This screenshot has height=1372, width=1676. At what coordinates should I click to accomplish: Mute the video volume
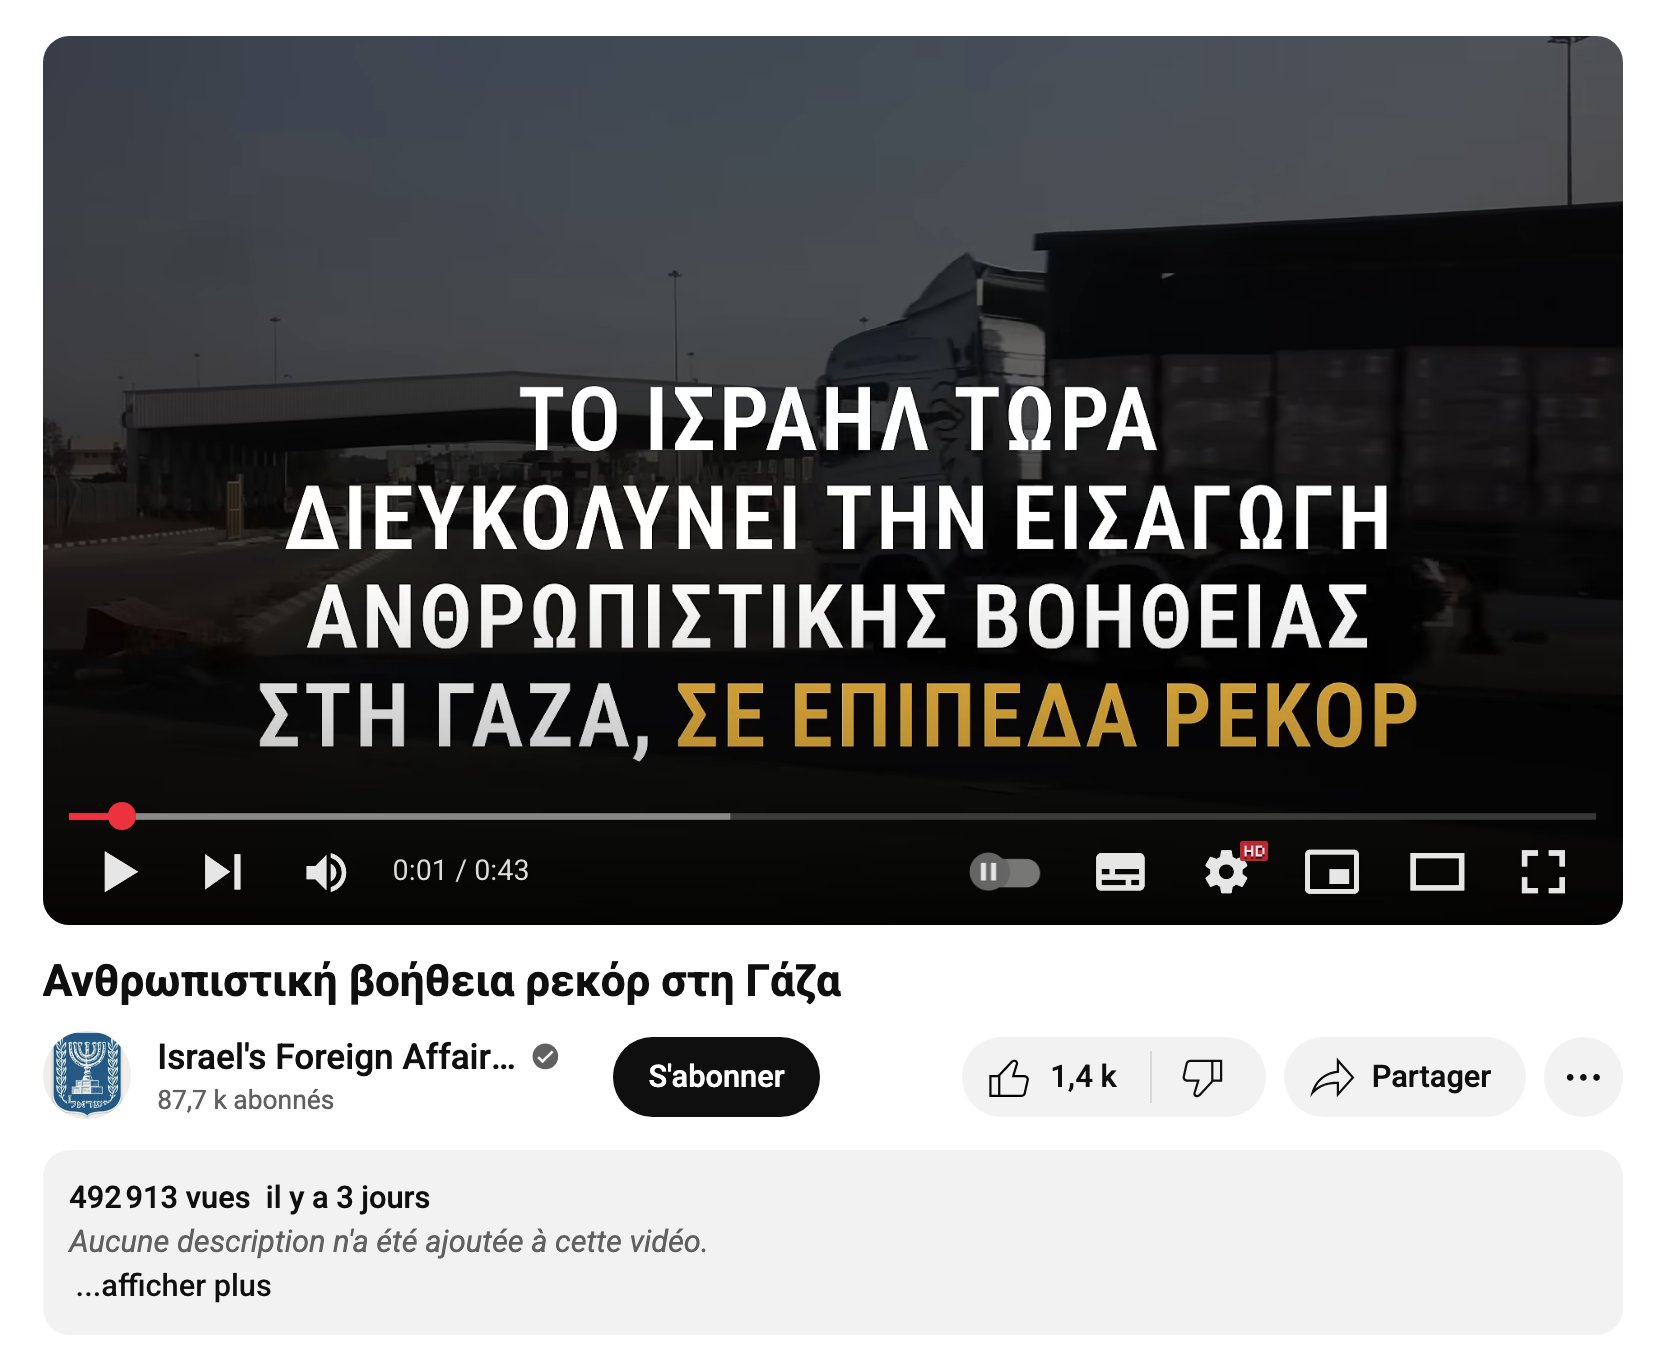(x=326, y=872)
